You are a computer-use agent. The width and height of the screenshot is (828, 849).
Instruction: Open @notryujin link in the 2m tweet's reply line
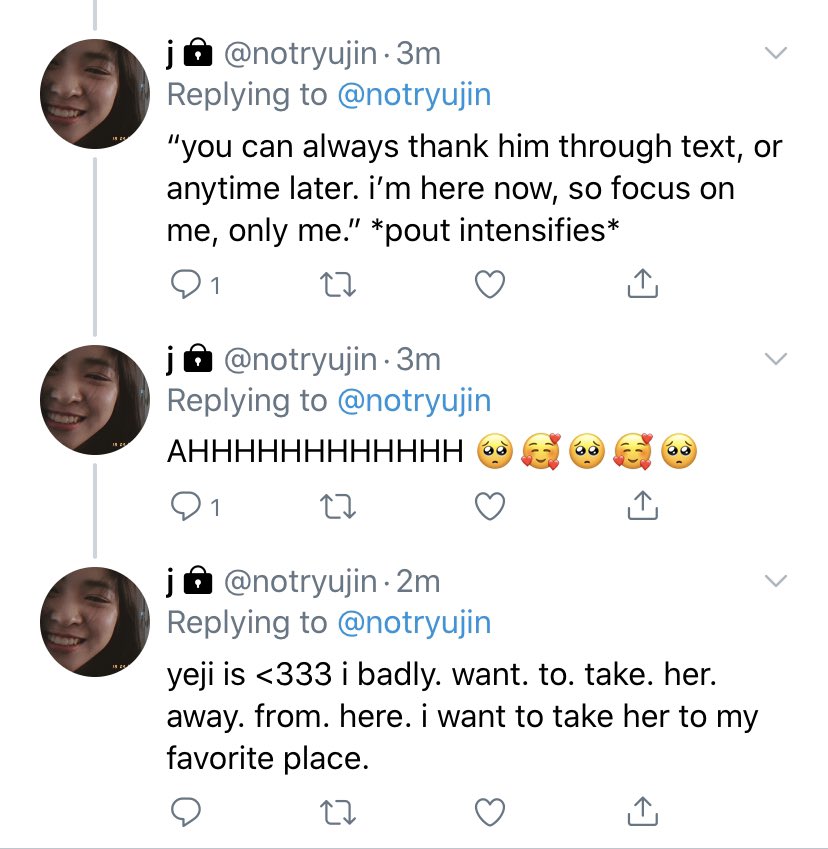pos(414,623)
